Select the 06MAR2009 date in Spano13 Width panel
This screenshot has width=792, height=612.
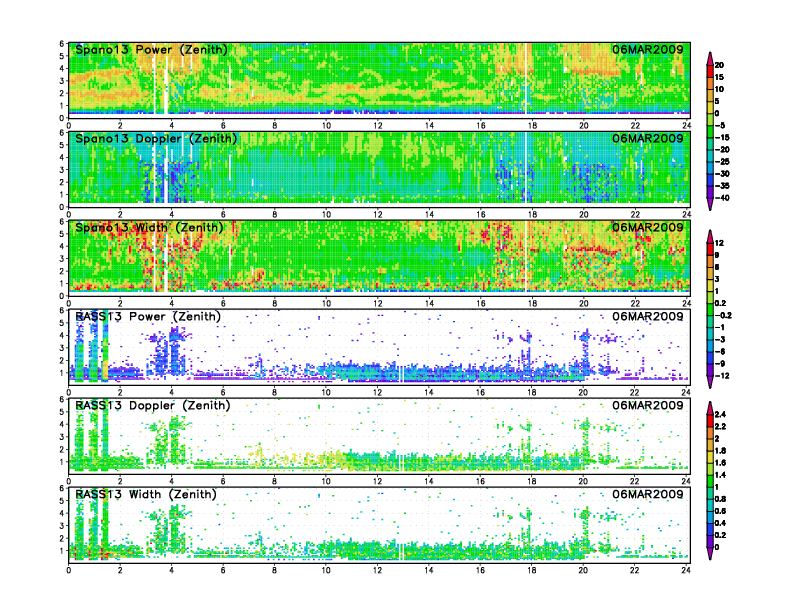coord(648,227)
